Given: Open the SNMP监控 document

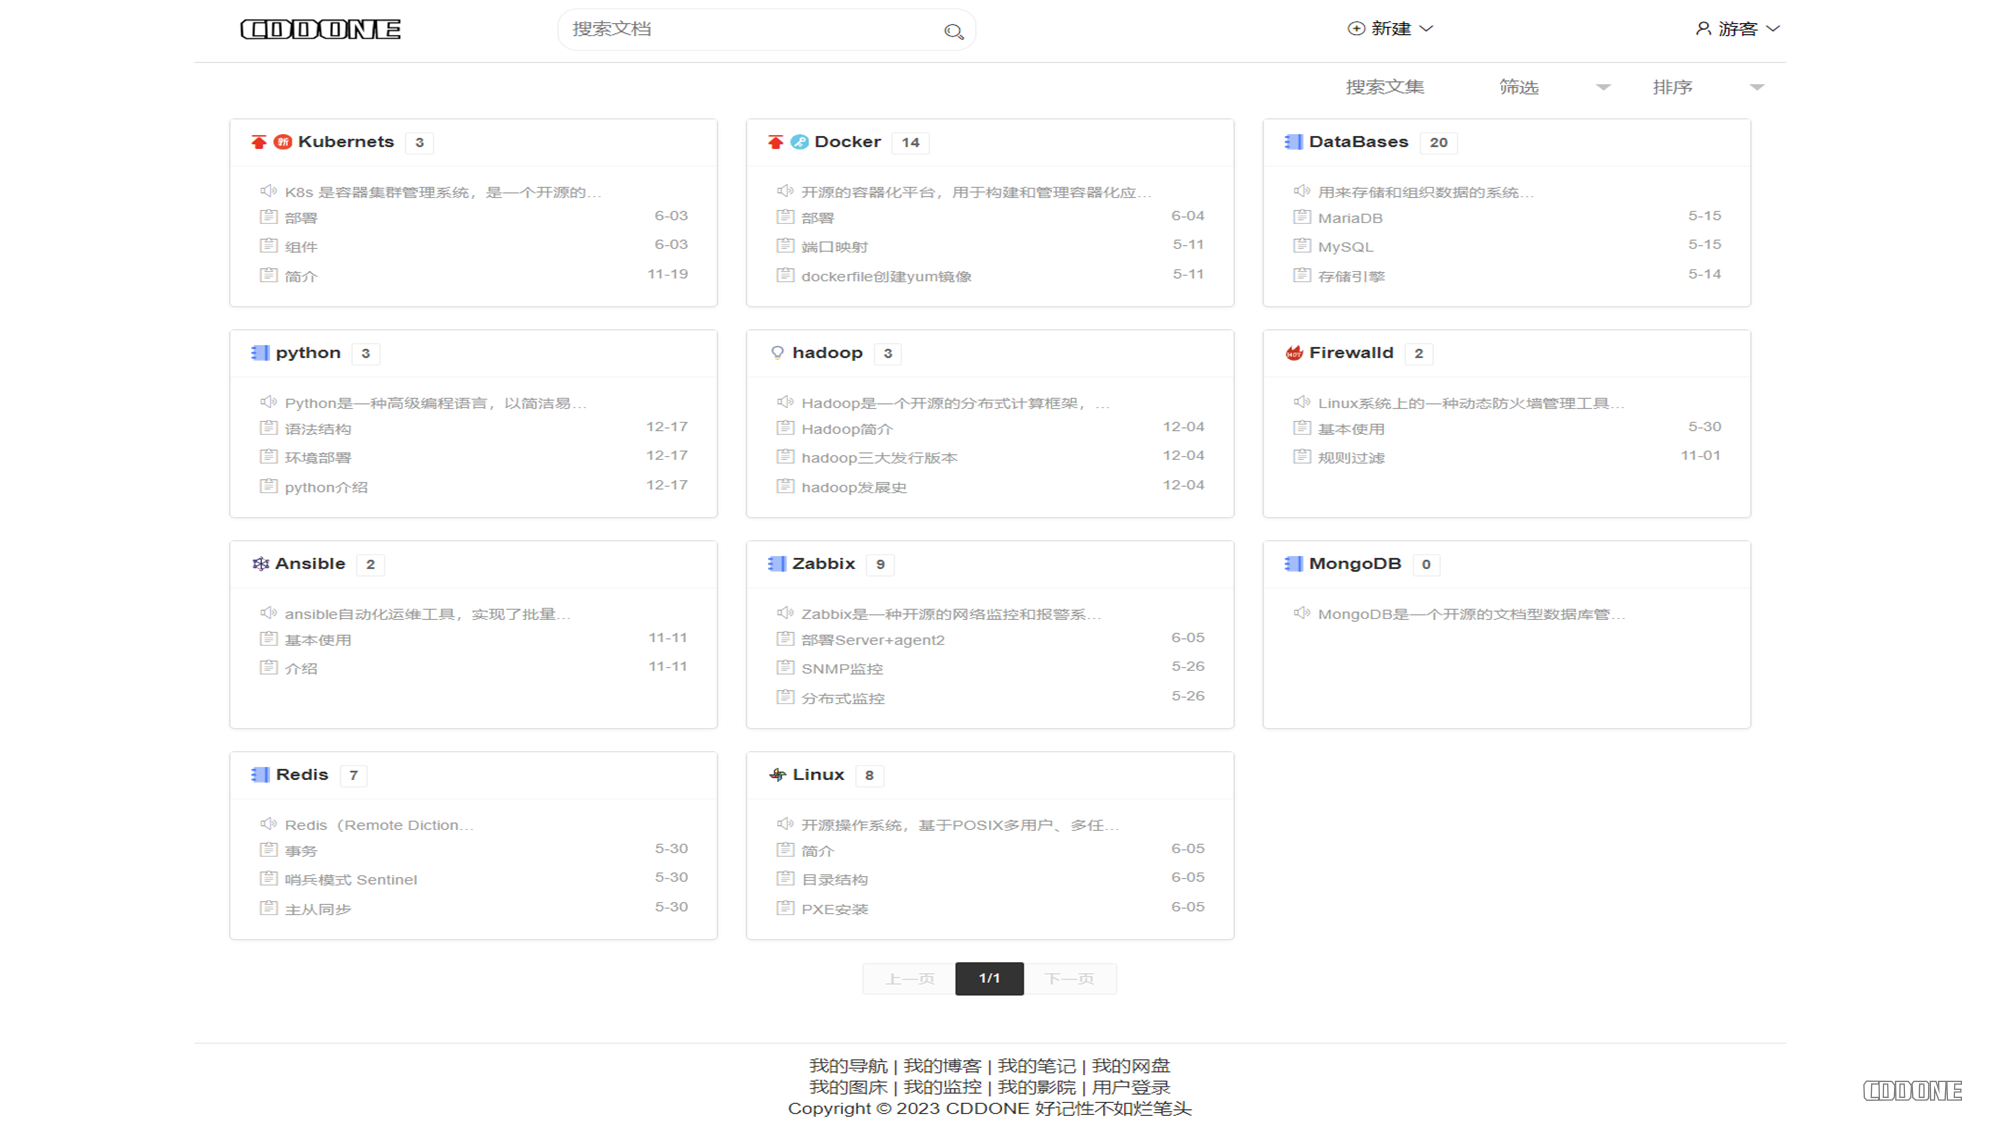Looking at the screenshot, I should click(x=842, y=669).
